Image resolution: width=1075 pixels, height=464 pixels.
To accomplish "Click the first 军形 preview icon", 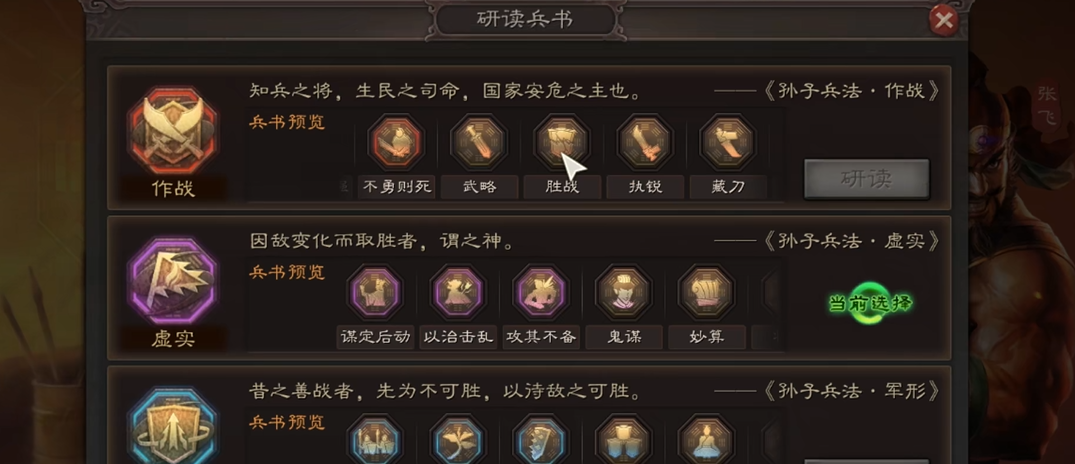I will [374, 439].
